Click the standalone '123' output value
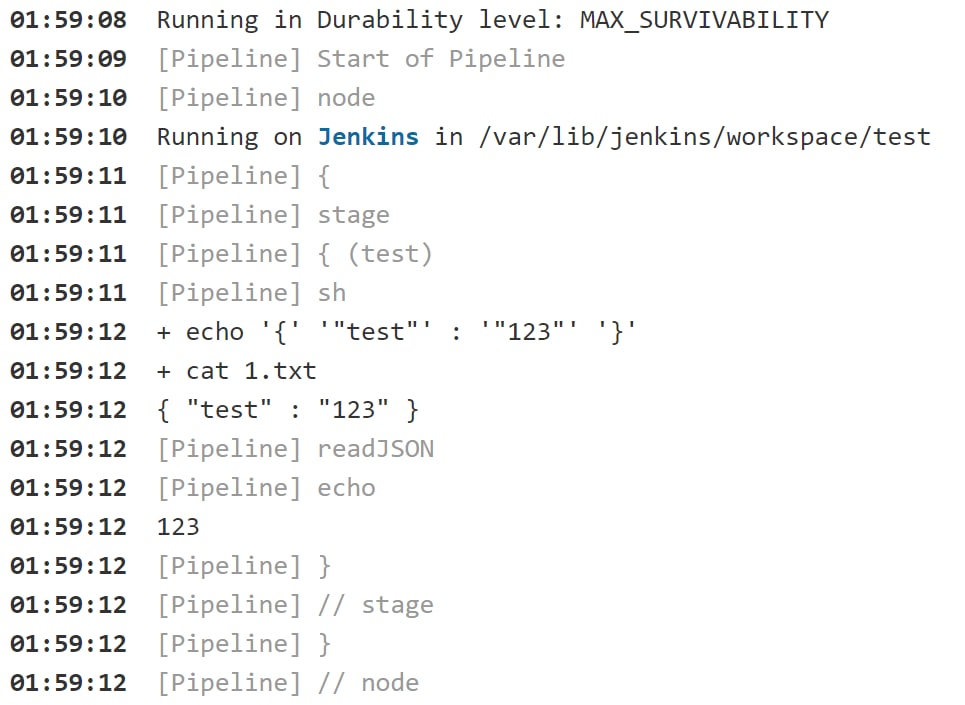Image resolution: width=965 pixels, height=705 pixels. [178, 527]
